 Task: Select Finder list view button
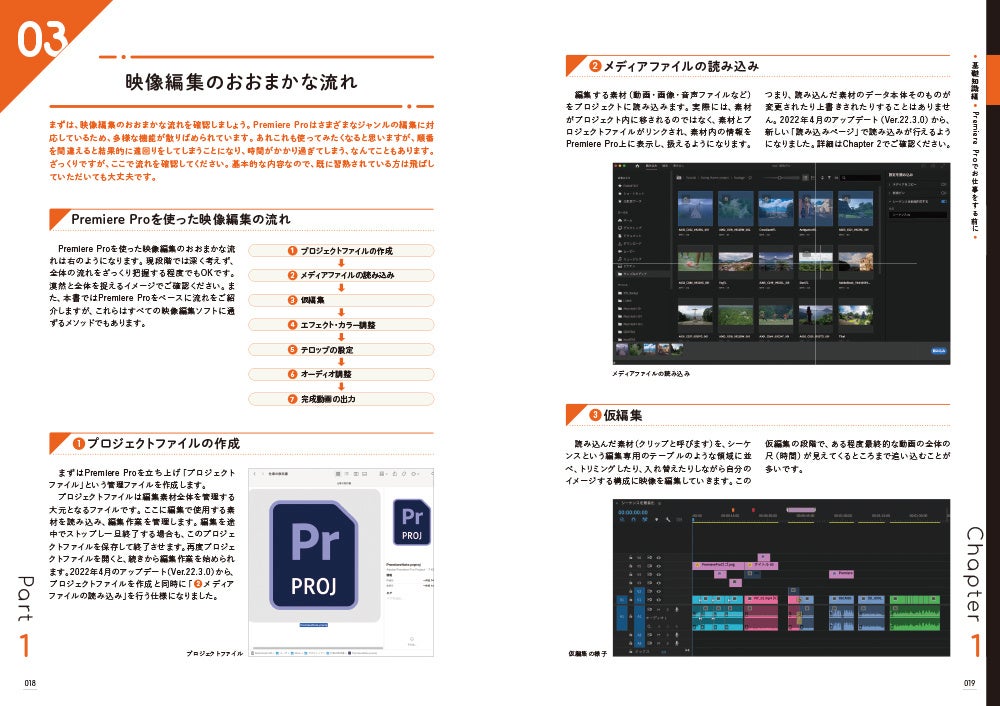pyautogui.click(x=346, y=474)
